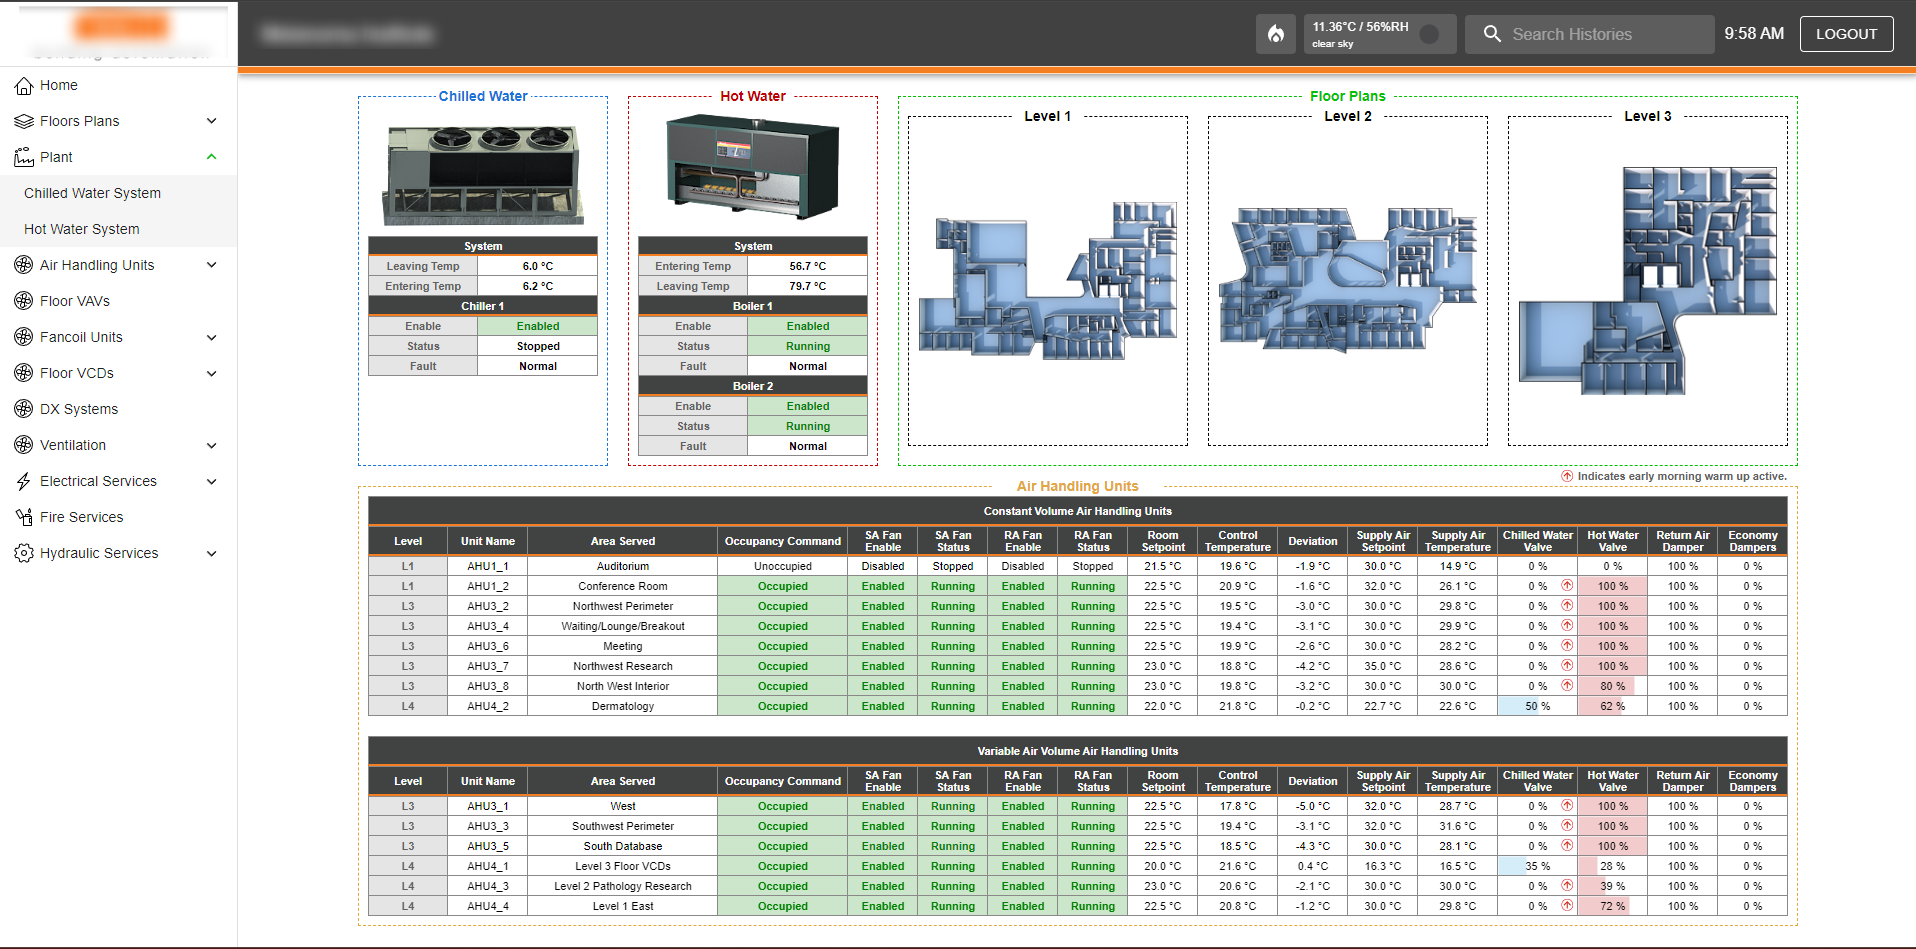Open Fire Services menu item
Viewport: 1916px width, 949px height.
coord(118,517)
